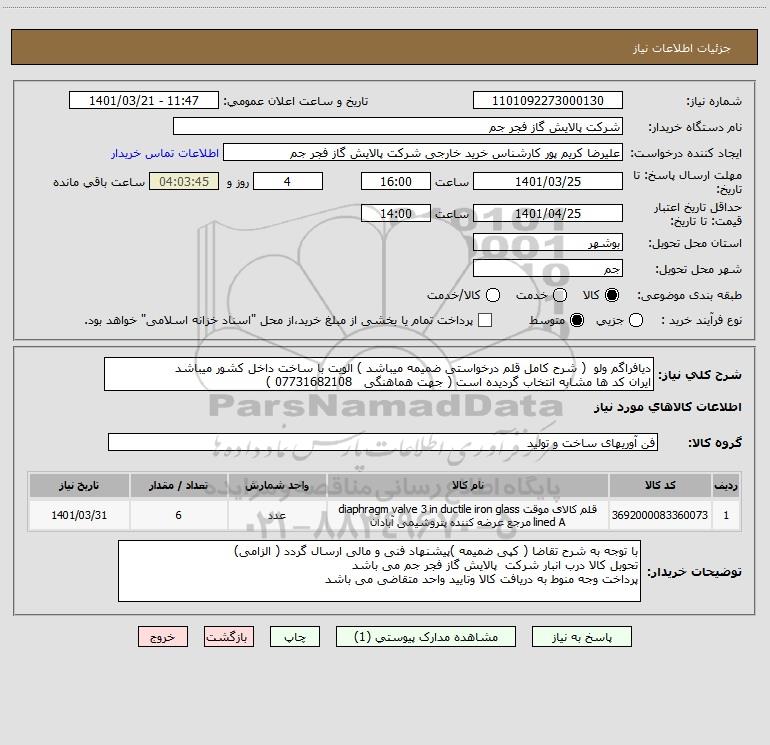
Task: Click the validity time field 14:00
Action: tap(396, 213)
